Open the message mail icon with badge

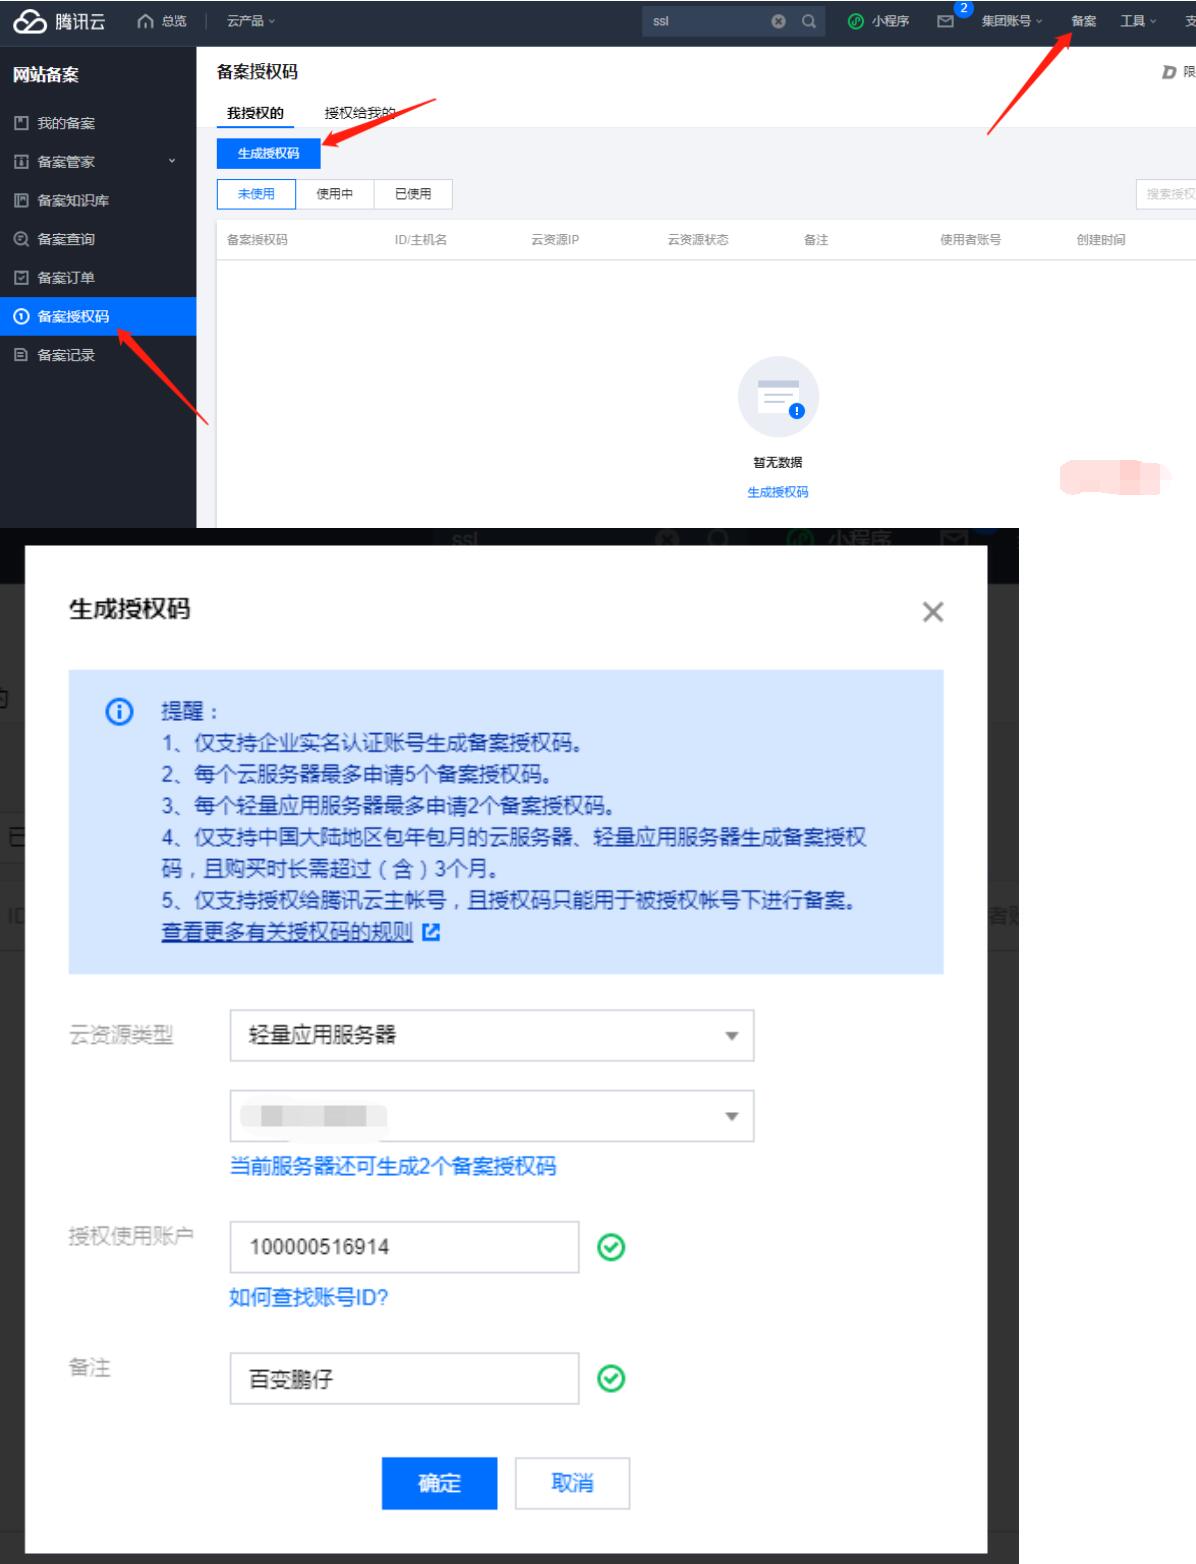[945, 21]
